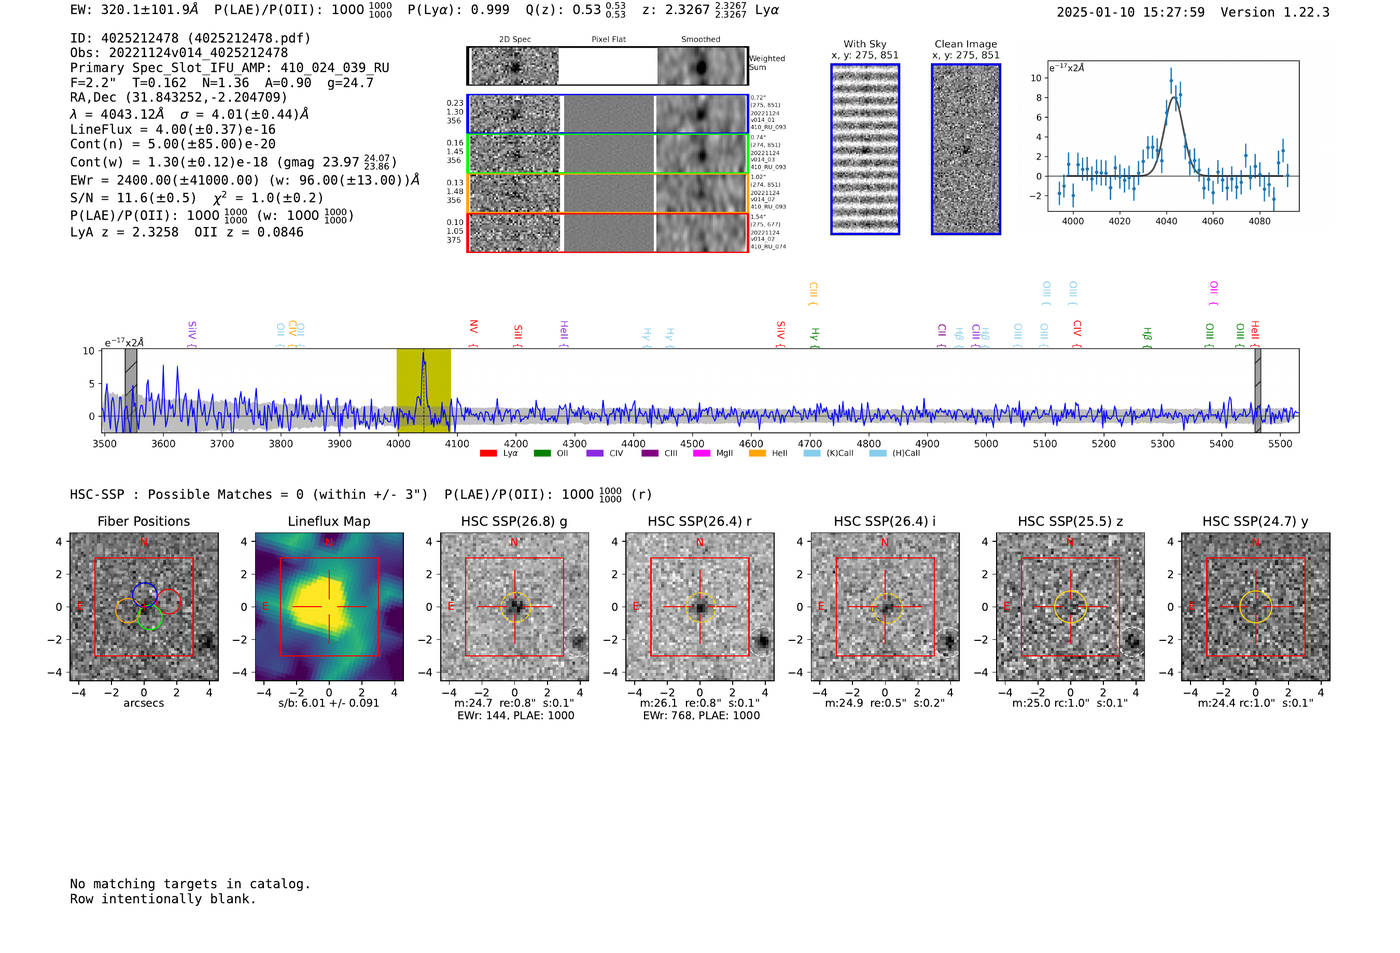Select the green-bordered fiber spectrum row
Image resolution: width=1400 pixels, height=953 pixels.
607,154
